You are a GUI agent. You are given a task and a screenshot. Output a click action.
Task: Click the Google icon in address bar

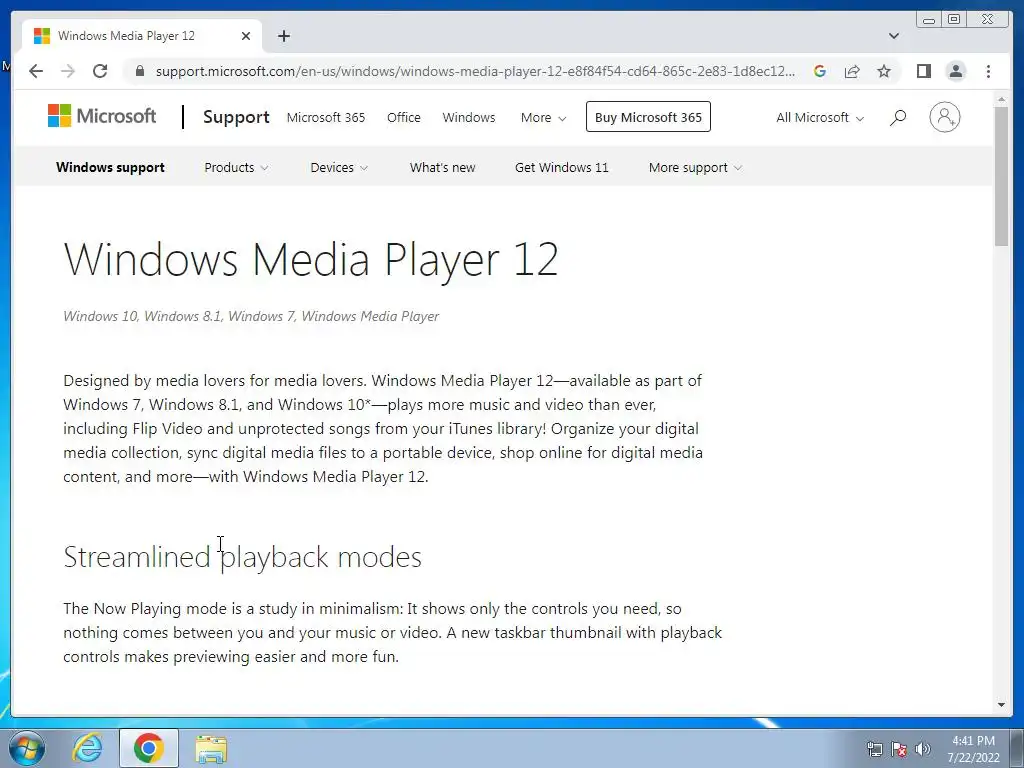coord(820,71)
